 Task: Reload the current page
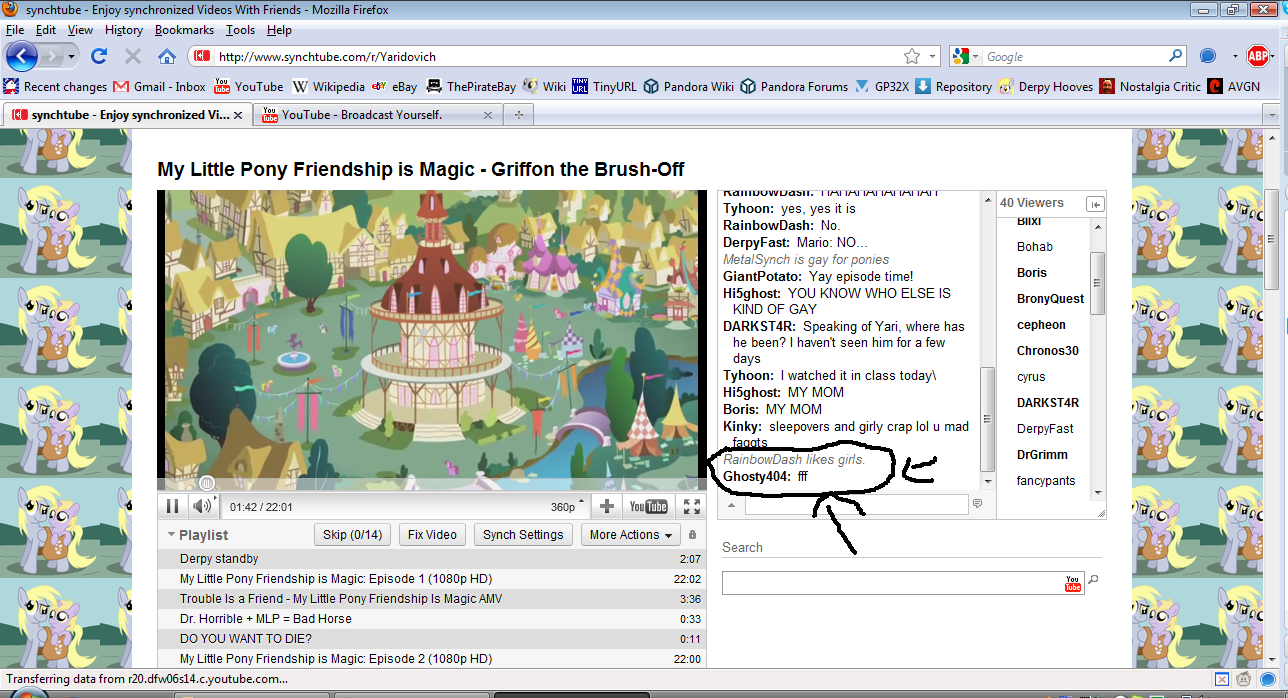(99, 56)
